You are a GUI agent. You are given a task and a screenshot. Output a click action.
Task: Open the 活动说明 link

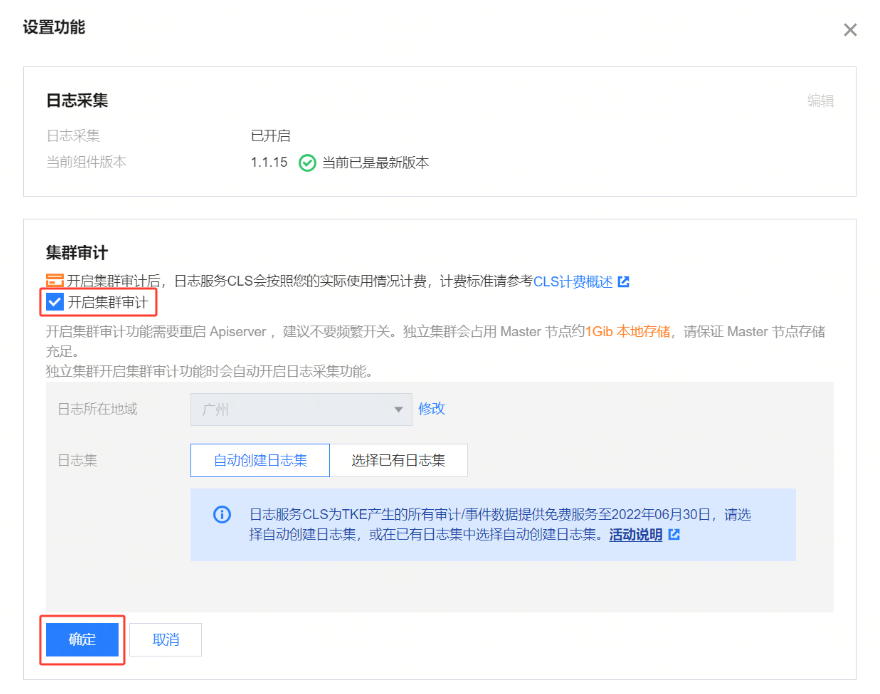click(636, 535)
